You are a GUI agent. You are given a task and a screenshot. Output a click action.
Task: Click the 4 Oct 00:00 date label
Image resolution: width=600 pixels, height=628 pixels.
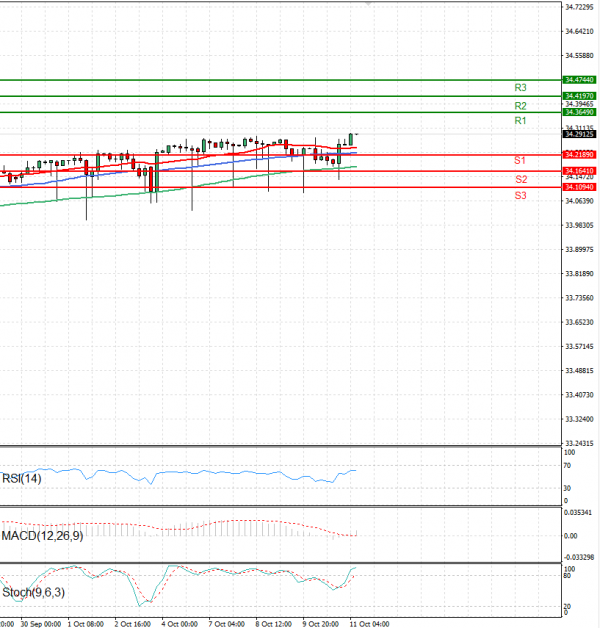tap(179, 624)
